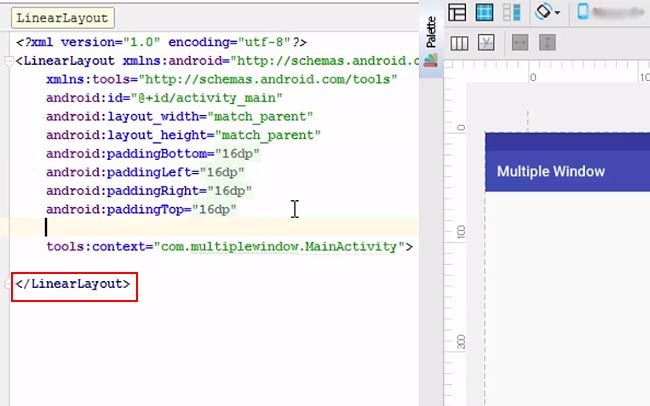Open the screen orientation dropdown
The width and height of the screenshot is (650, 406).
[x=547, y=12]
